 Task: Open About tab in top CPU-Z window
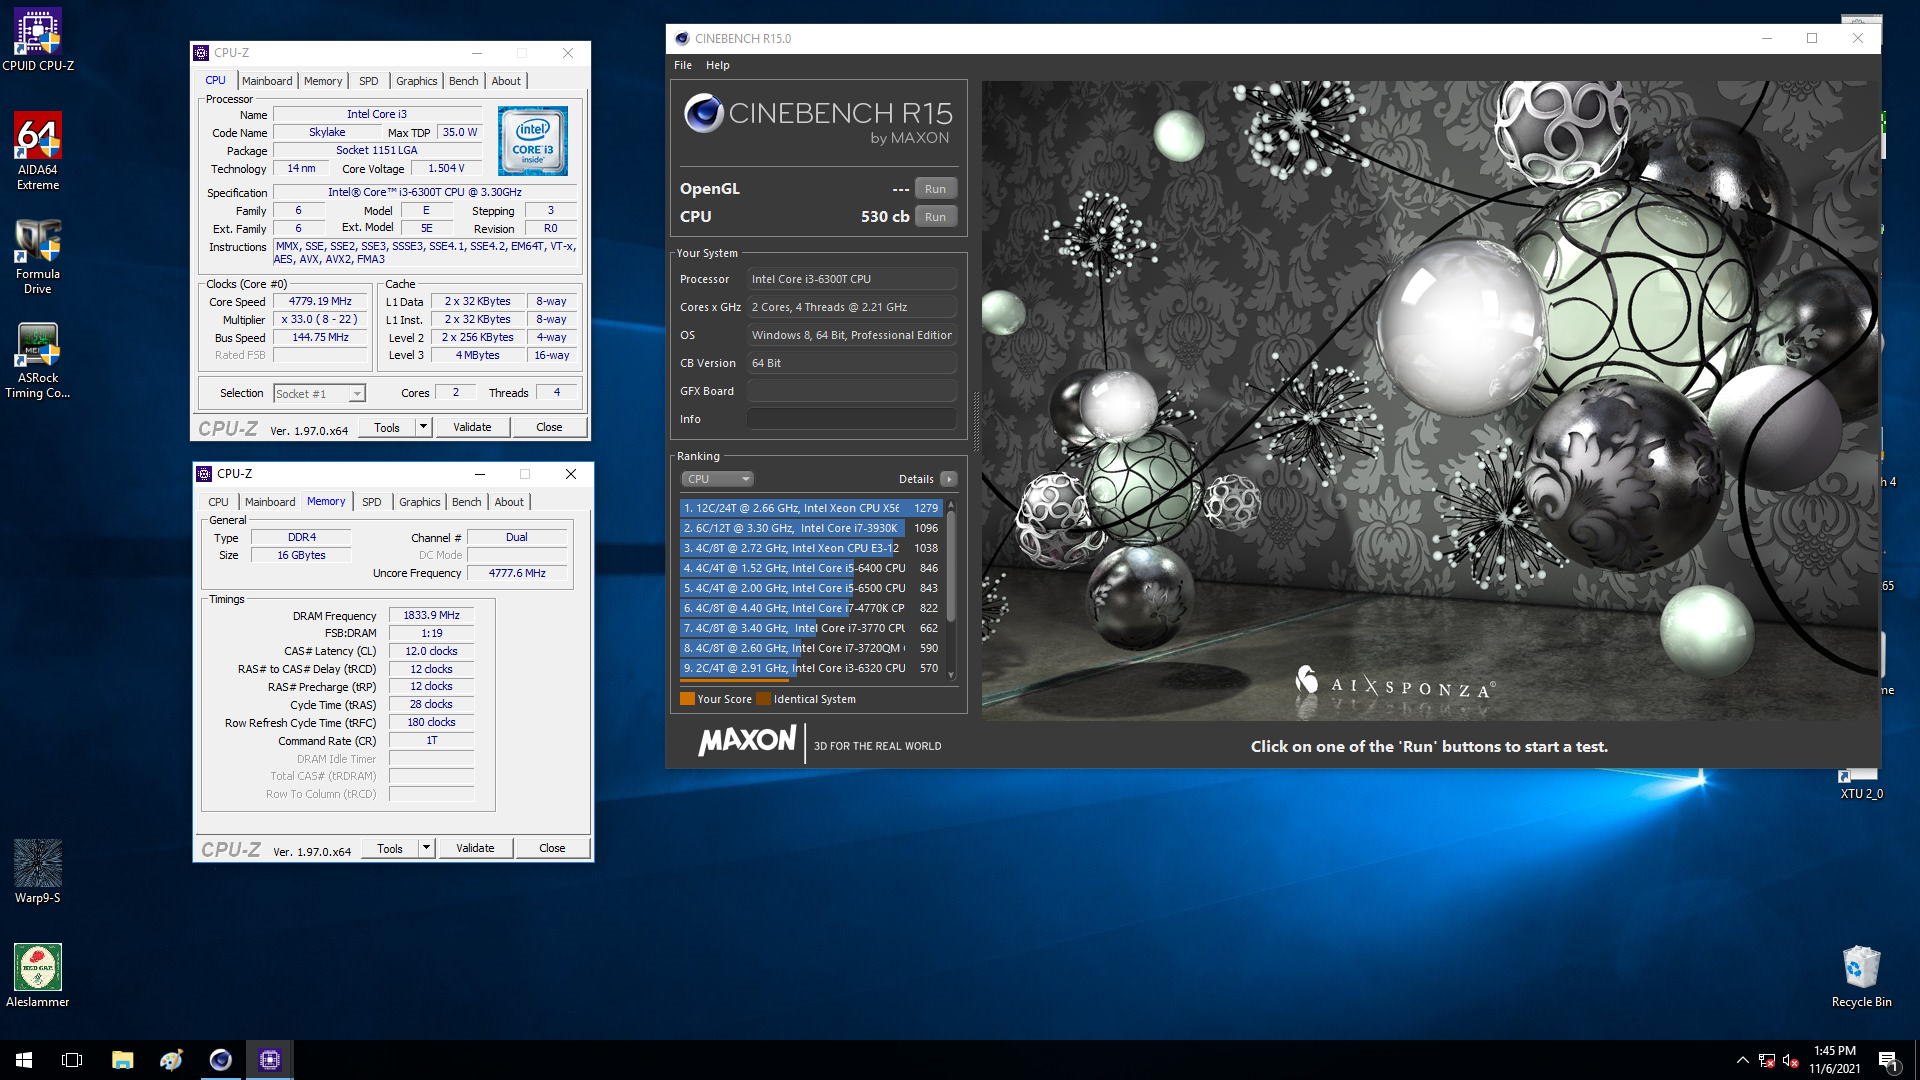coord(506,81)
